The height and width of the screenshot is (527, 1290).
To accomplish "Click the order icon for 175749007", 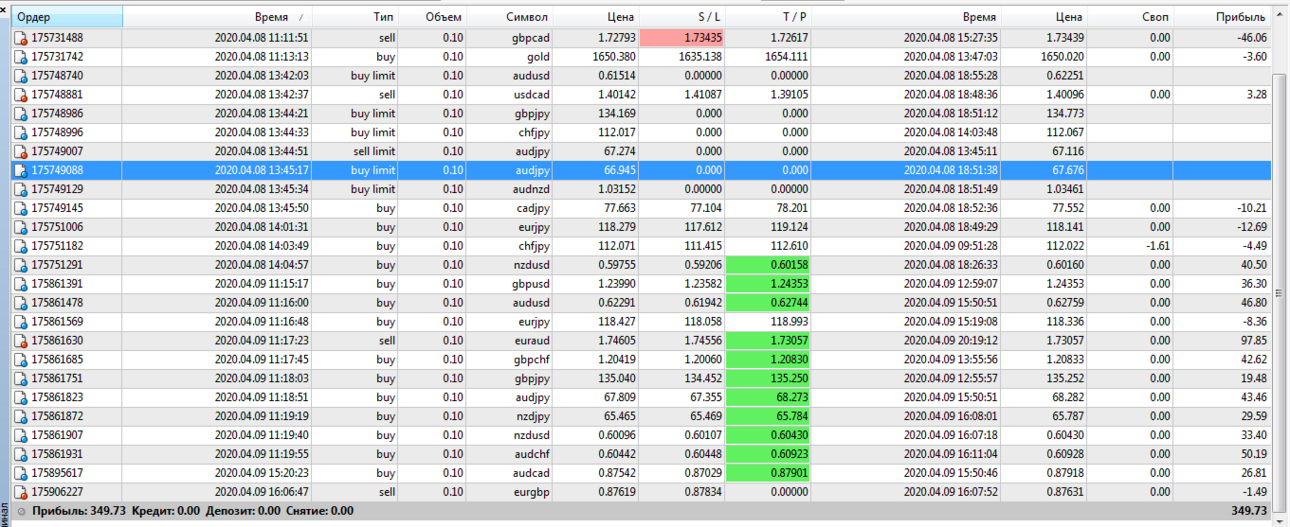I will 21,151.
